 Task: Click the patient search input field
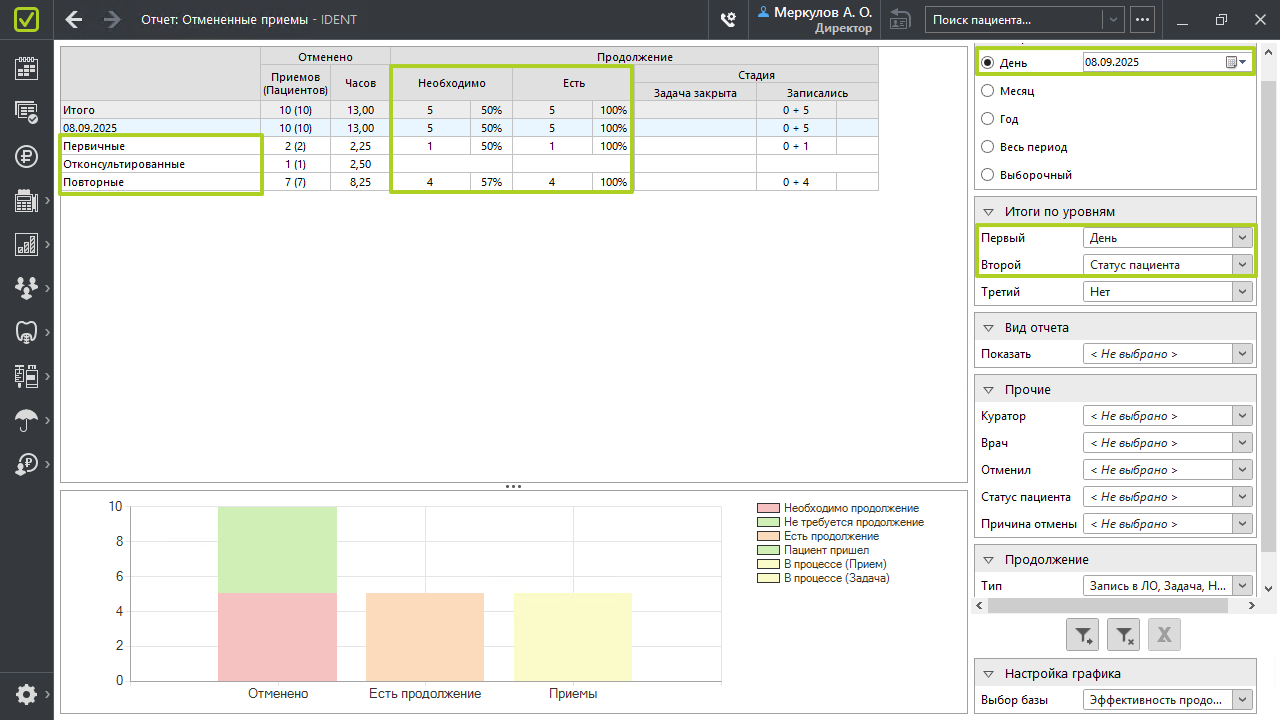pos(1015,19)
